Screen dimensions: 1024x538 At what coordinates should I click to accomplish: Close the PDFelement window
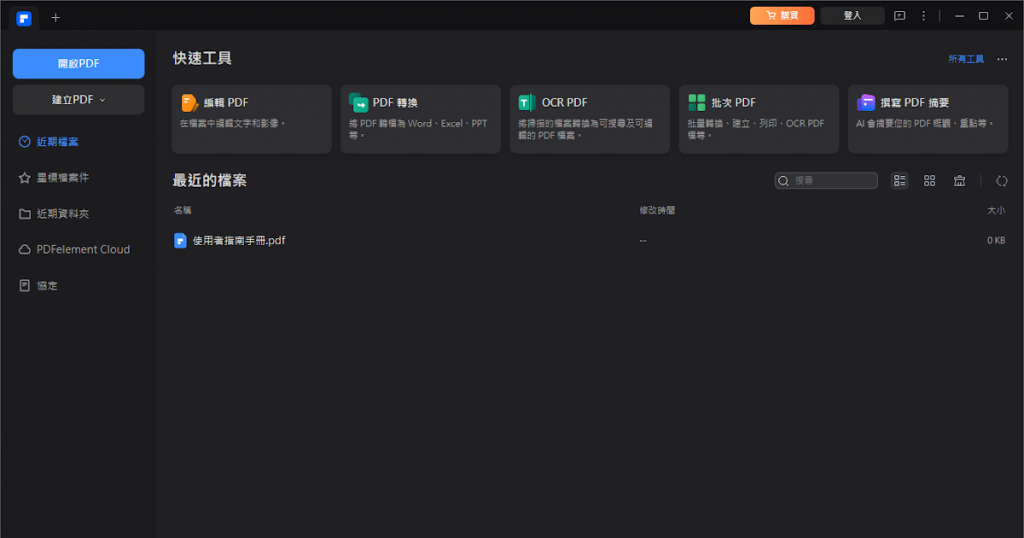click(x=1008, y=16)
